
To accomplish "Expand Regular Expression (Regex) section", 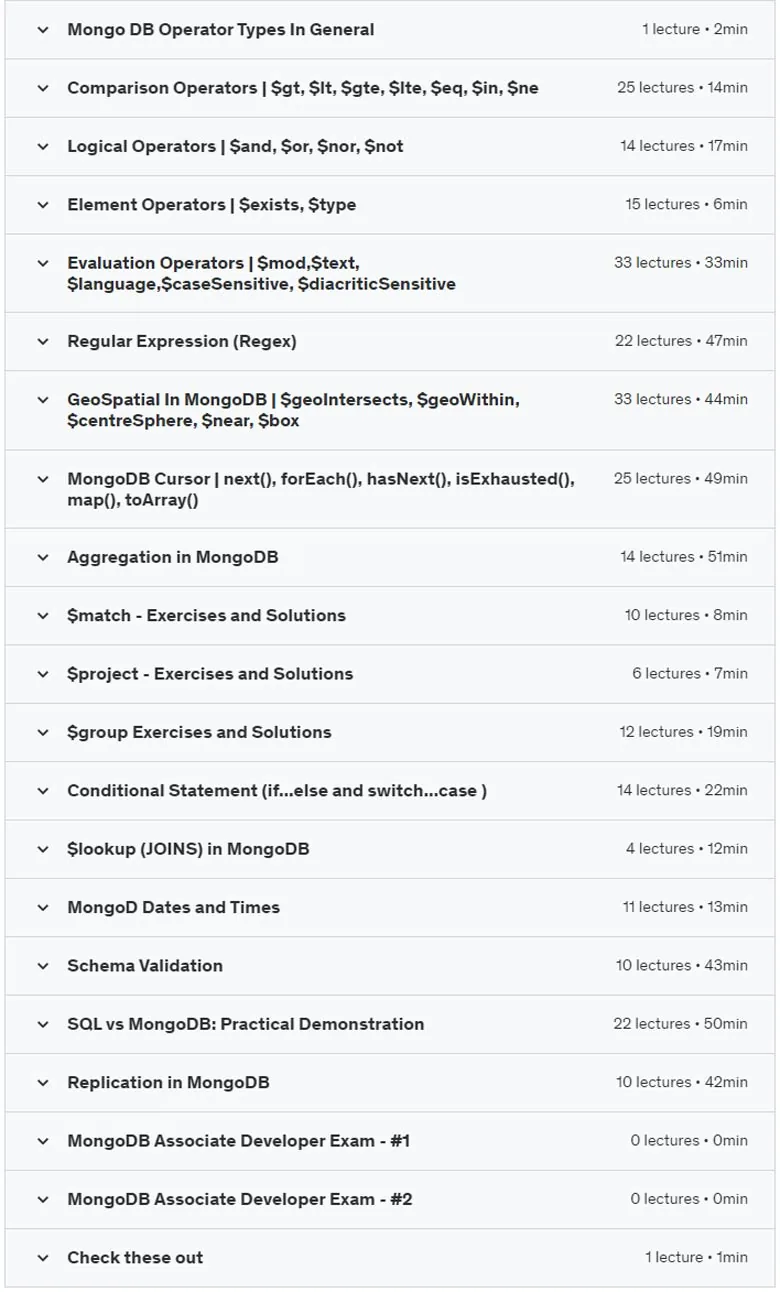I will point(390,342).
